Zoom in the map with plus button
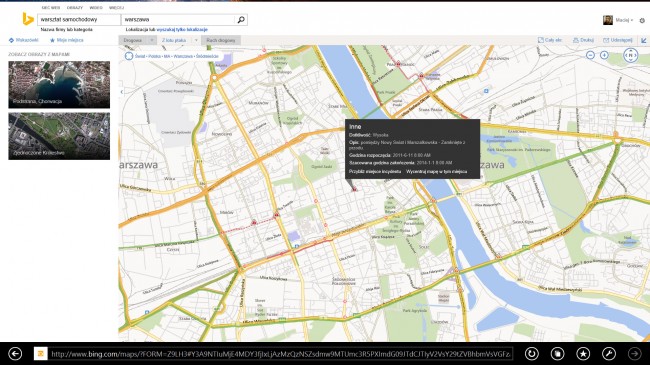 point(604,55)
